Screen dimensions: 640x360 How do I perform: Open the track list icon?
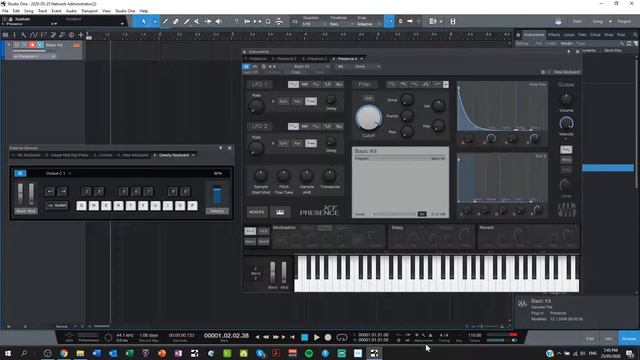[5, 35]
